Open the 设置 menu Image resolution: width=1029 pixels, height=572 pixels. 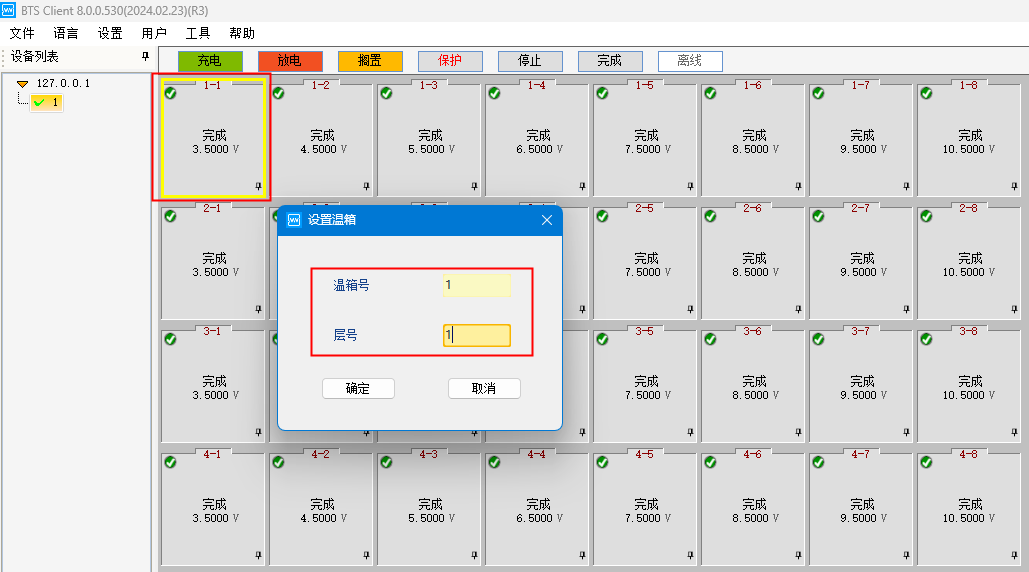(x=110, y=33)
